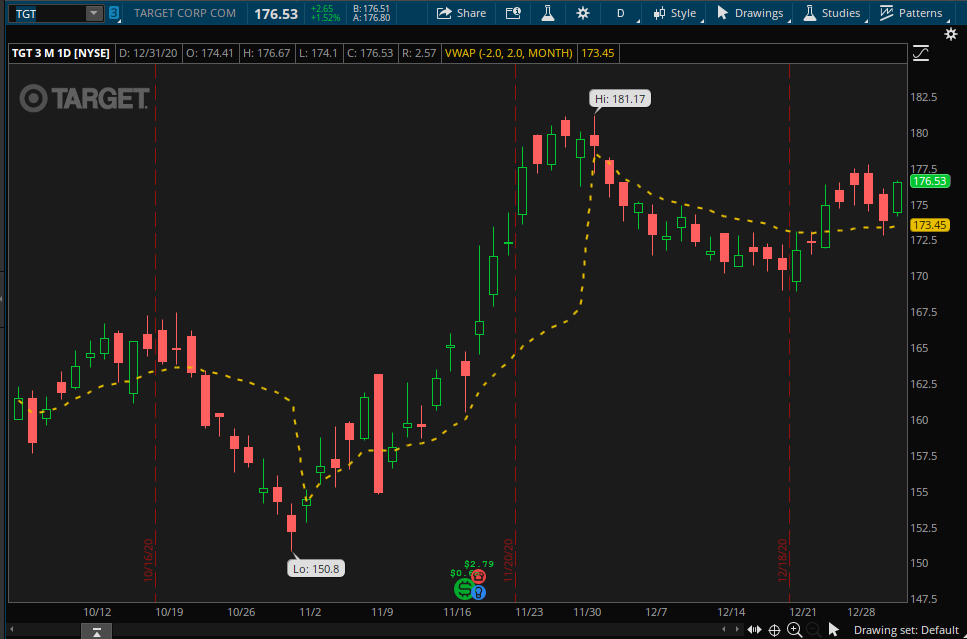Click the green 176.53 price axis label

click(930, 181)
